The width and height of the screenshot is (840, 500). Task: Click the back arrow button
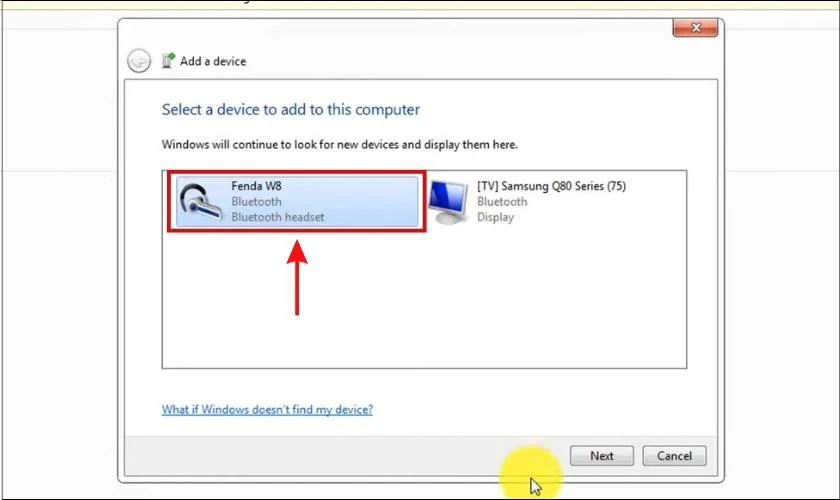139,61
